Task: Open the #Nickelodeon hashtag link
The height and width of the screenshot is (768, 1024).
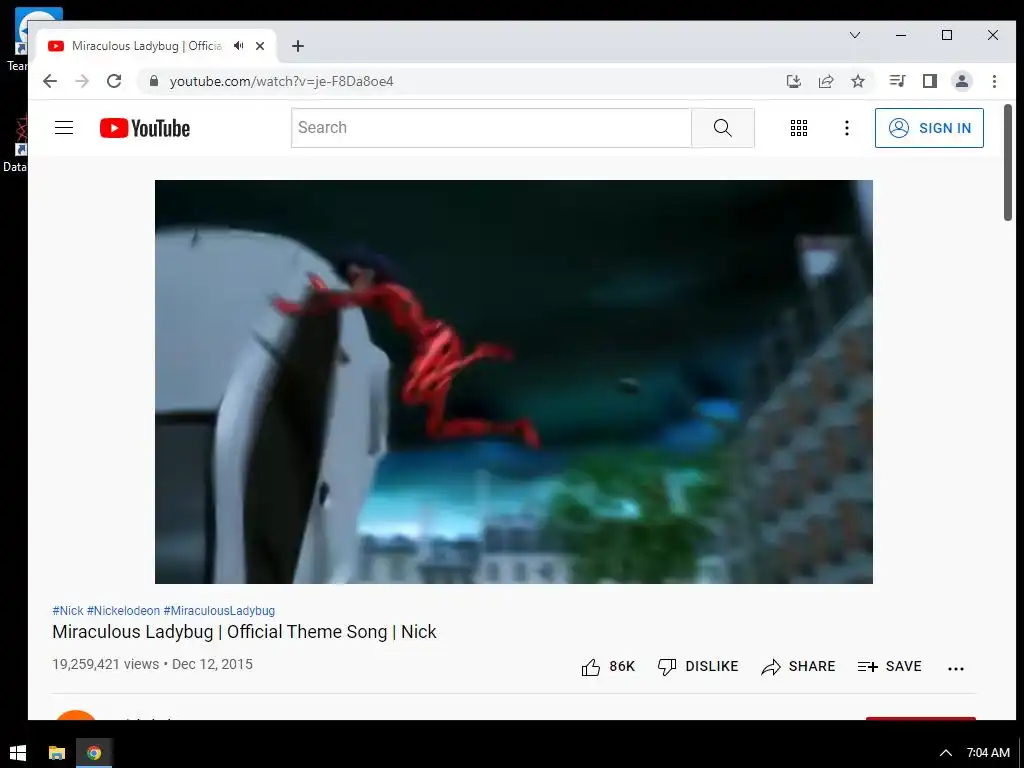Action: coord(123,611)
